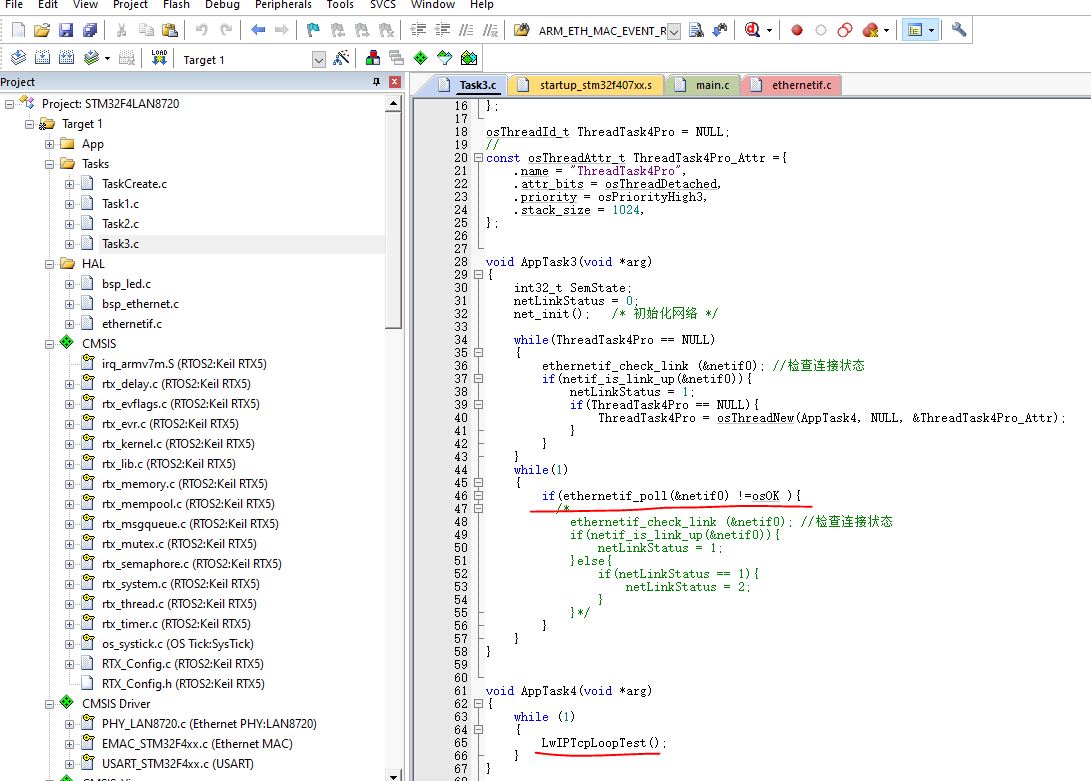This screenshot has height=781, width=1091.
Task: Select bsp_led.c in the HAL folder
Action: point(127,284)
